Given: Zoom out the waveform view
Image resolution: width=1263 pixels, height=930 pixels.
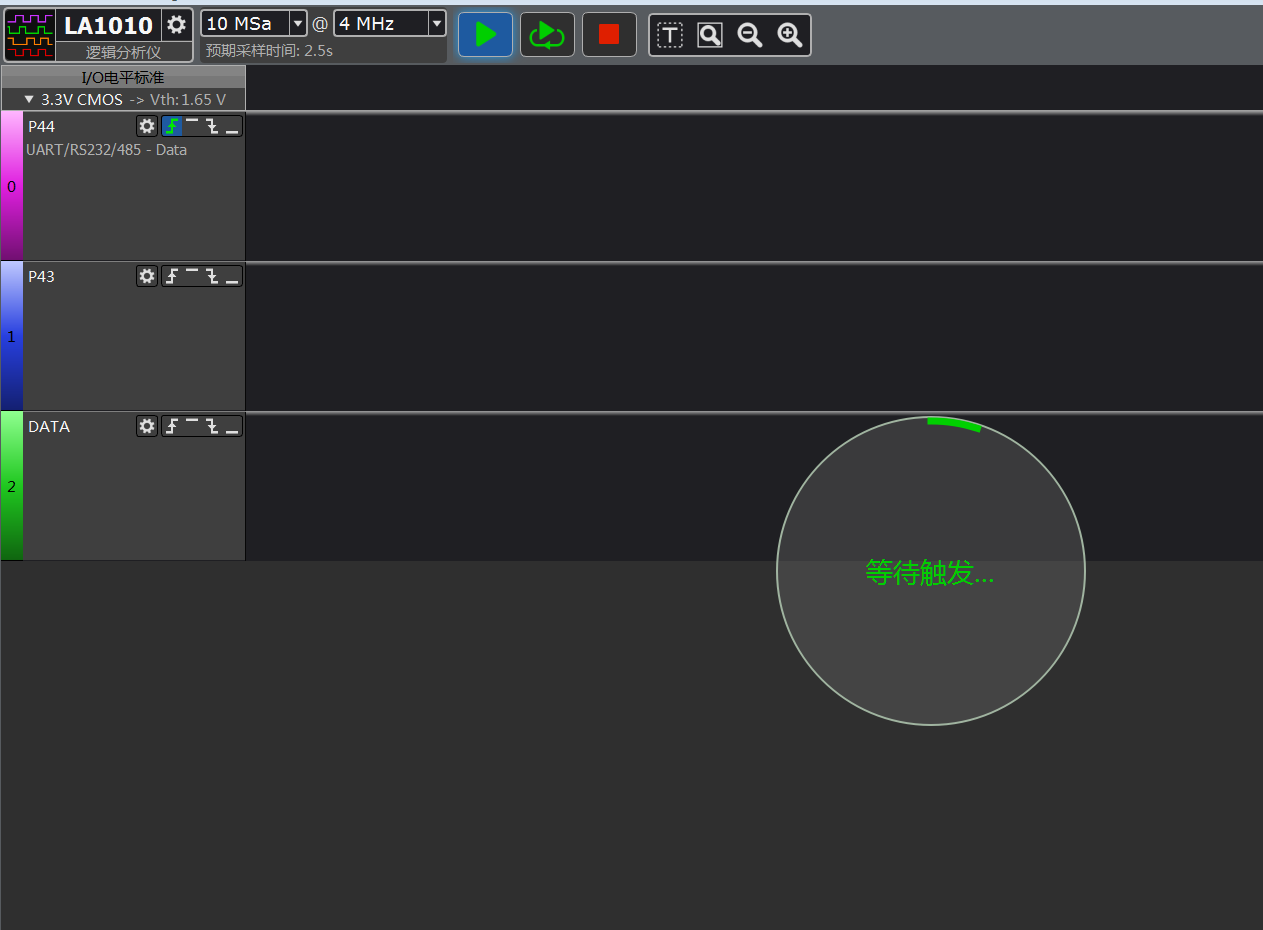Looking at the screenshot, I should point(750,36).
